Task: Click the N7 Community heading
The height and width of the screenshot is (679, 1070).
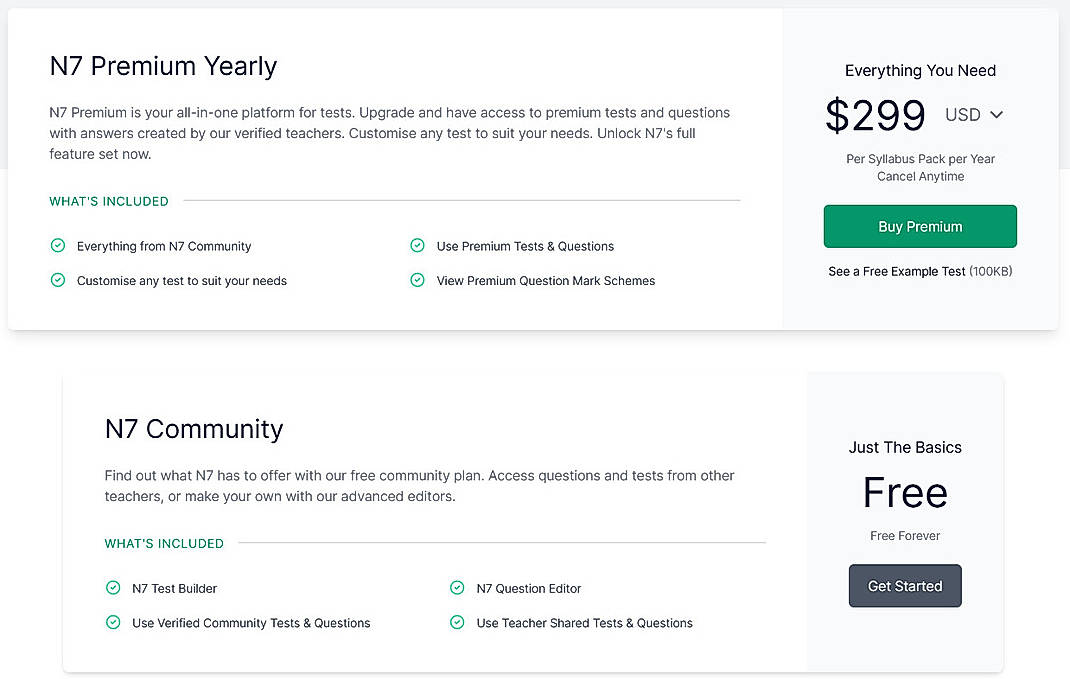Action: pyautogui.click(x=194, y=429)
